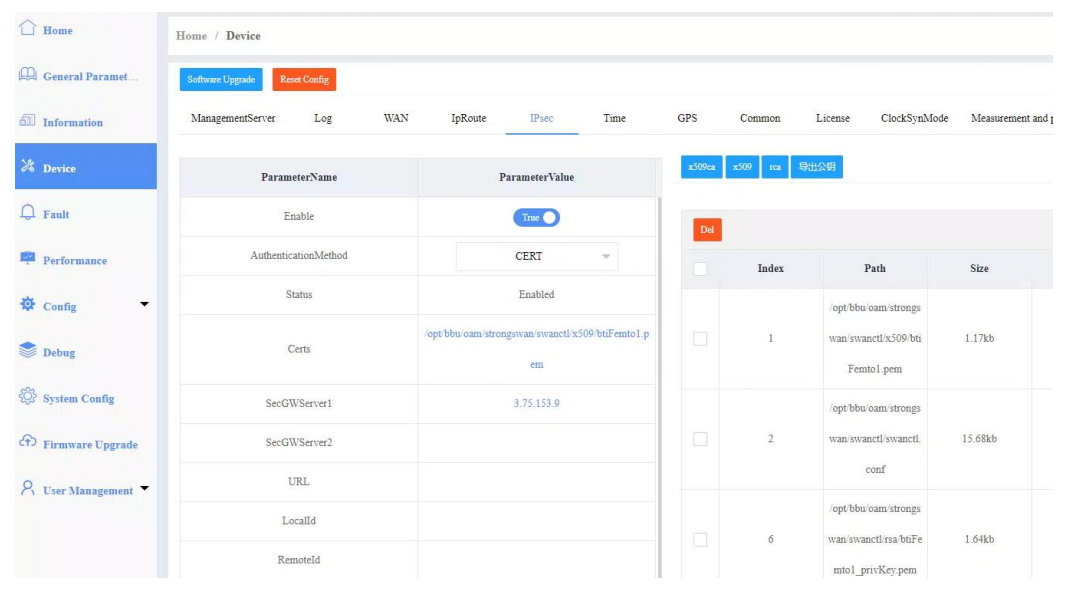Click the Fault bell icon

(28, 214)
